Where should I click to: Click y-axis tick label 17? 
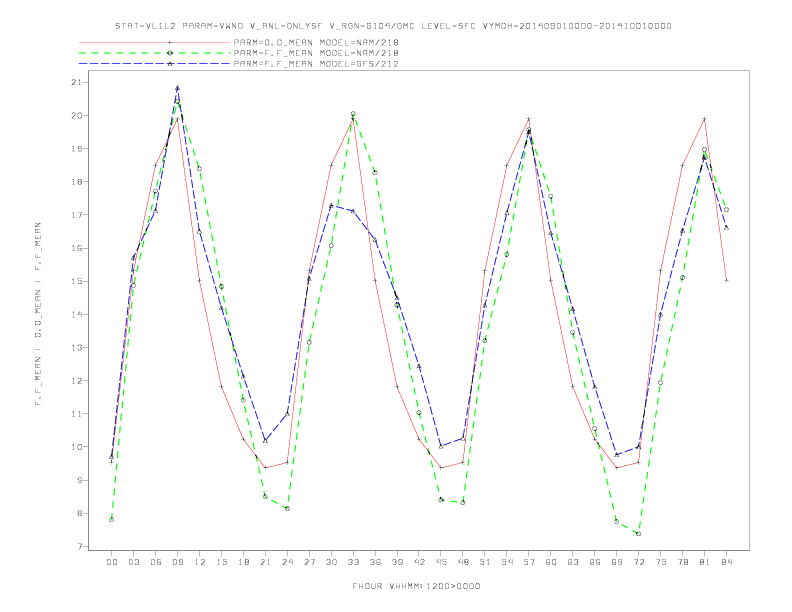point(77,215)
